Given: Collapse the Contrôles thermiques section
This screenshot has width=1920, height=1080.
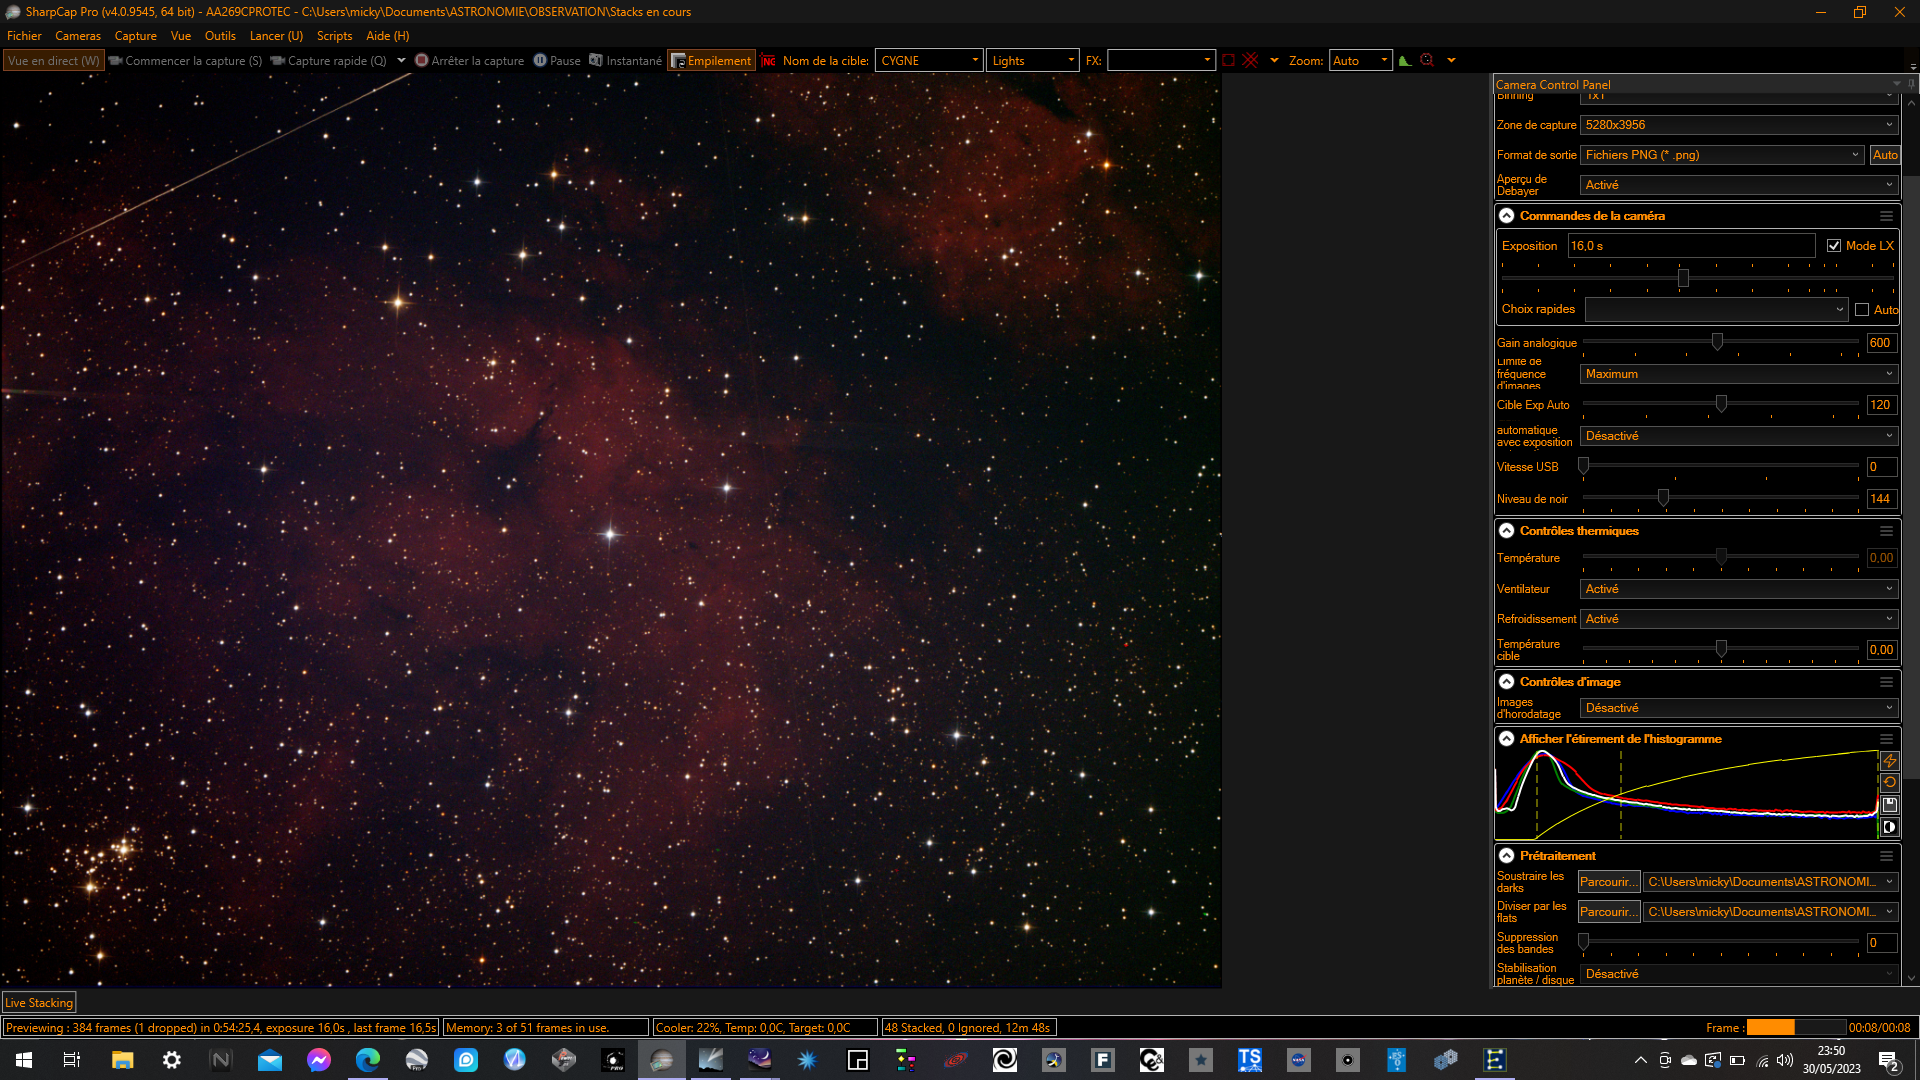Looking at the screenshot, I should pos(1506,531).
